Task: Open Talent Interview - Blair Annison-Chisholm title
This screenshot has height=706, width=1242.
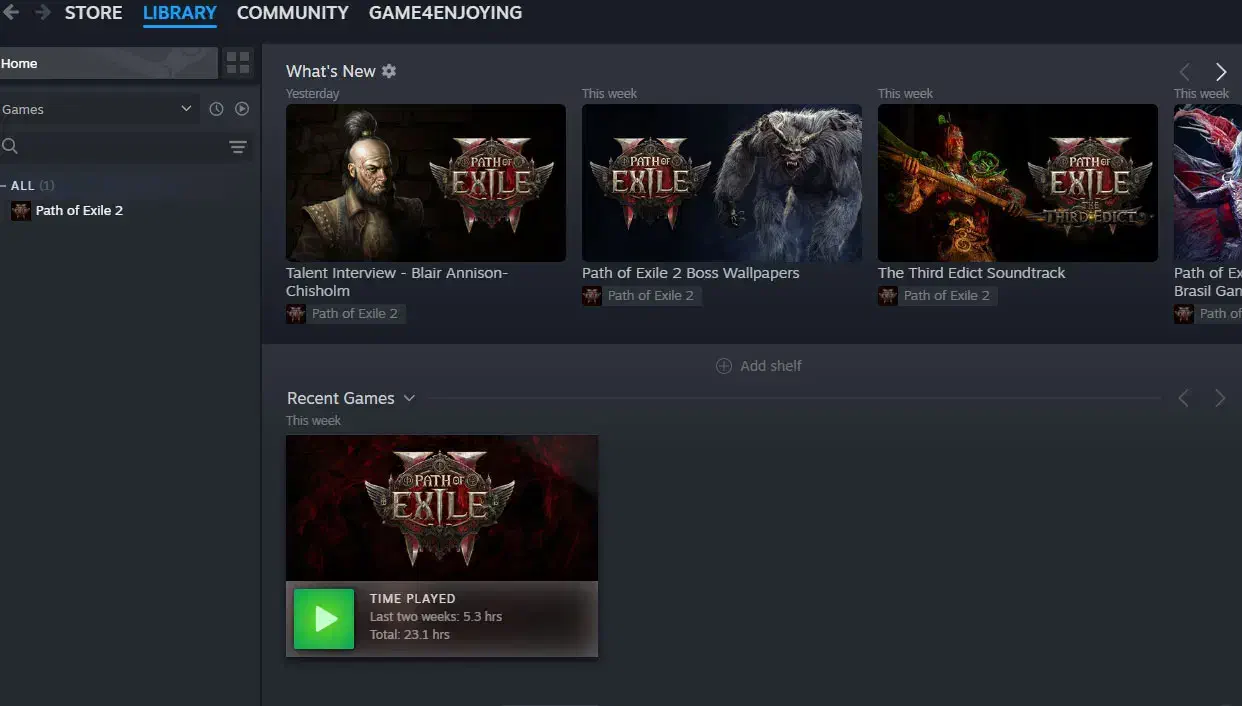Action: tap(397, 282)
